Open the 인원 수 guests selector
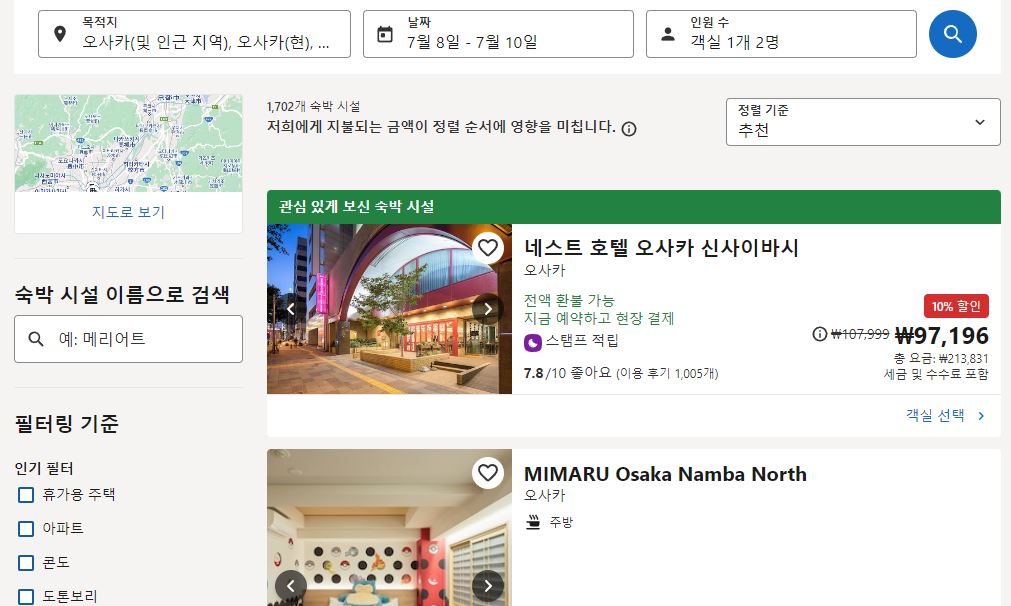 (x=781, y=34)
